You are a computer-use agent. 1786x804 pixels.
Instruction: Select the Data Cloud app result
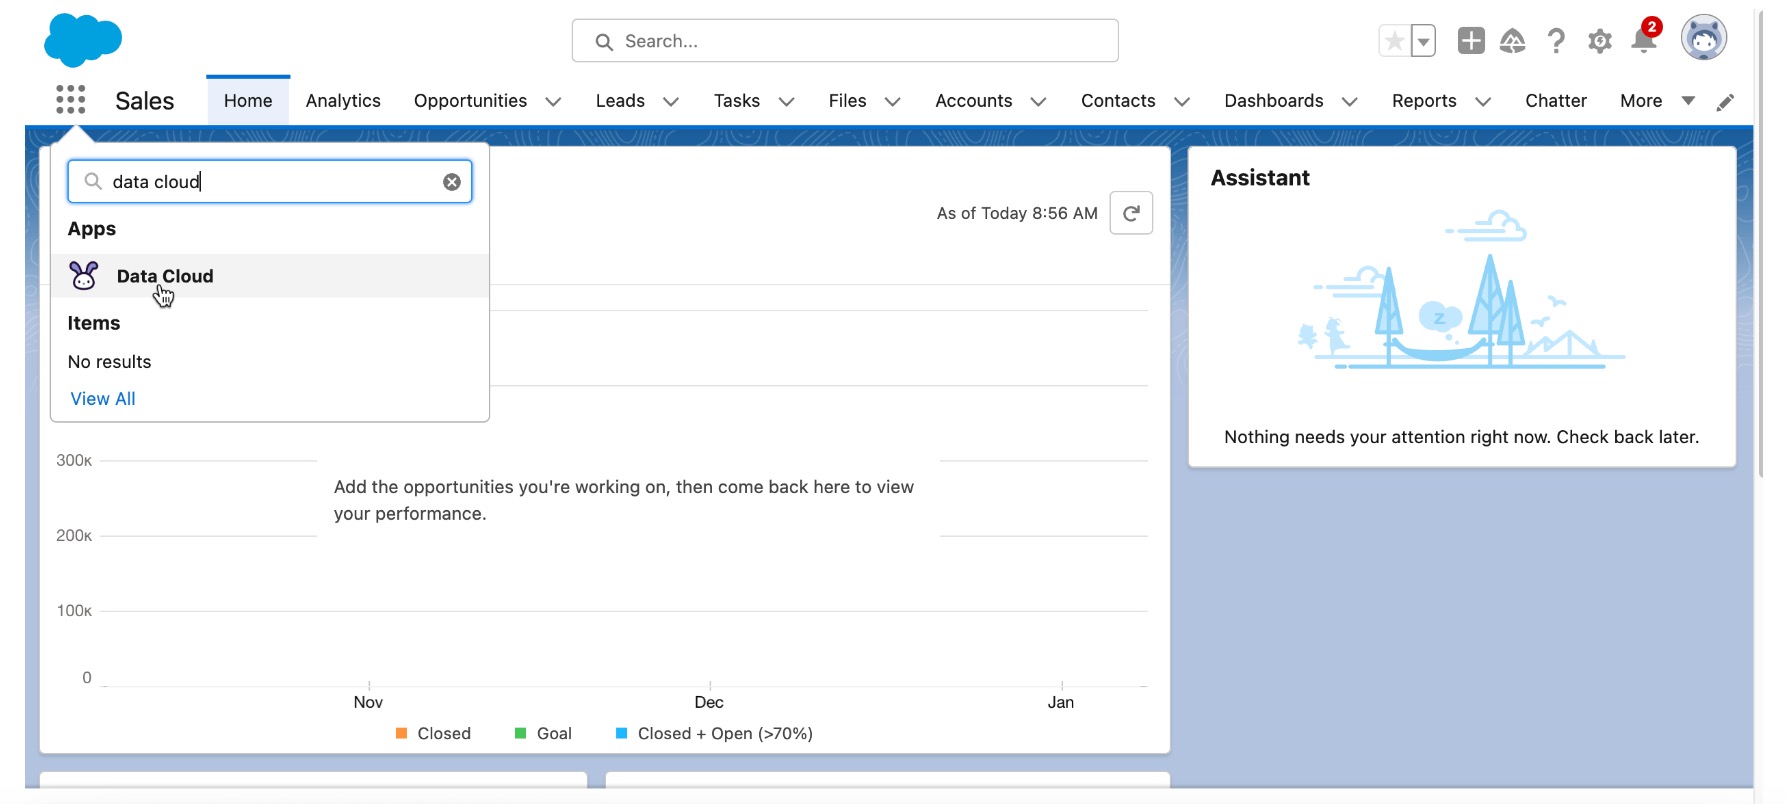270,276
